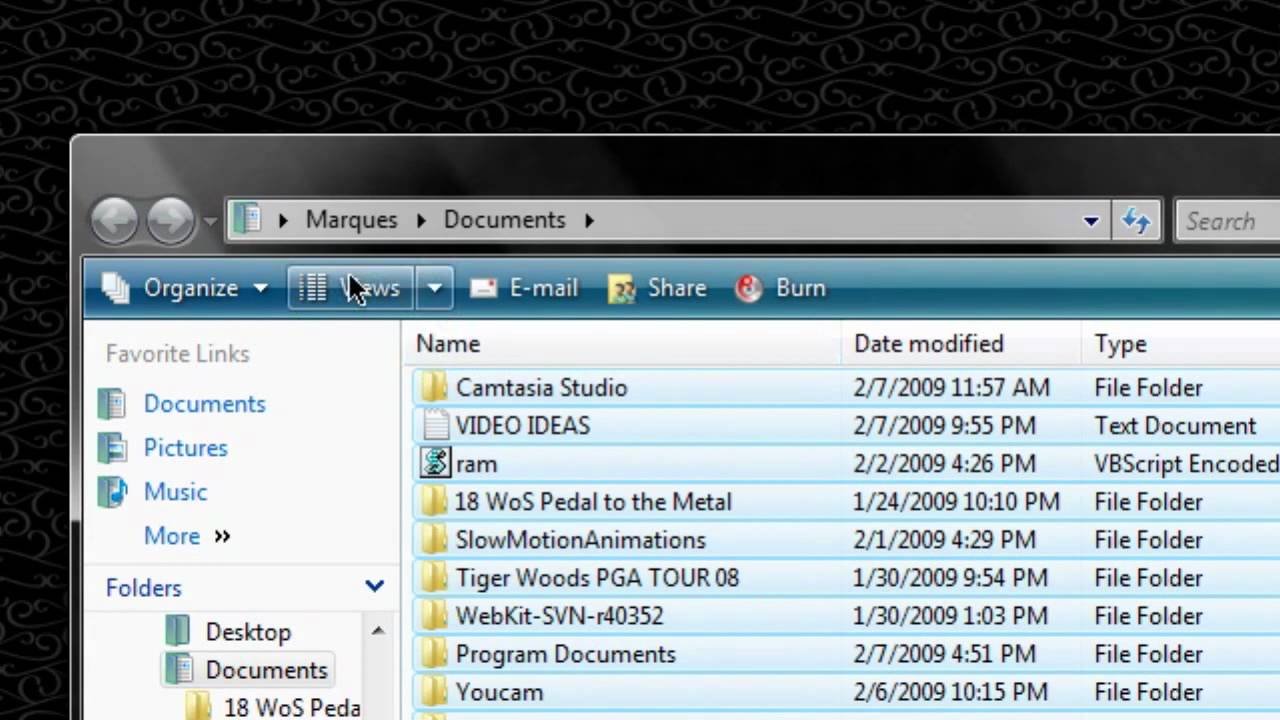Screen dimensions: 1280x720
Task: Open the Views dropdown arrow
Action: [x=434, y=288]
